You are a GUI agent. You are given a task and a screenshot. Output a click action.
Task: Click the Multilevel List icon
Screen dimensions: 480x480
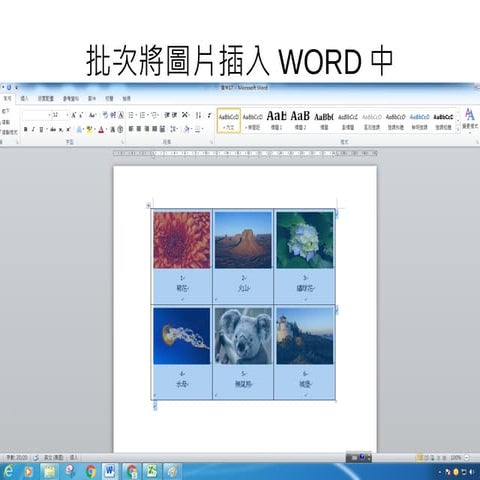(155, 115)
